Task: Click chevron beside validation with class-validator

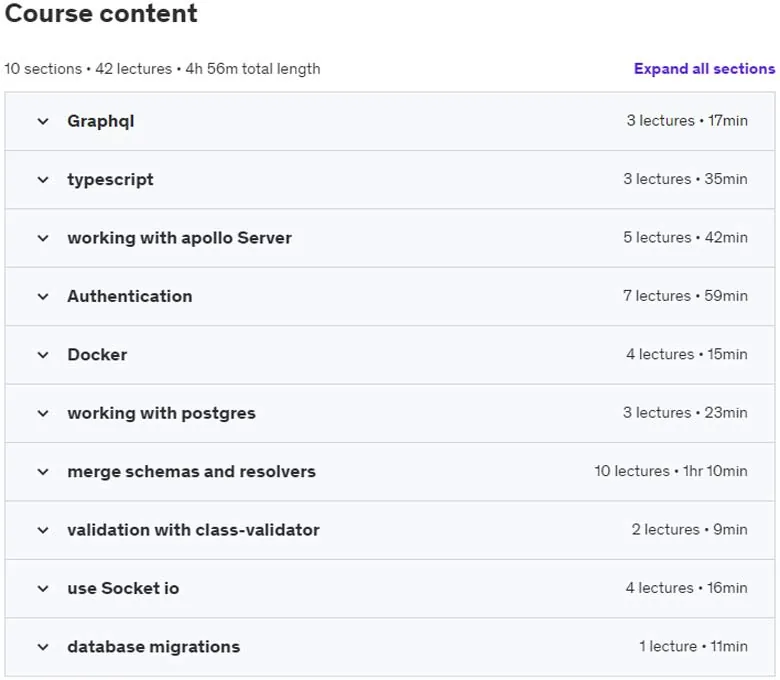Action: (43, 530)
